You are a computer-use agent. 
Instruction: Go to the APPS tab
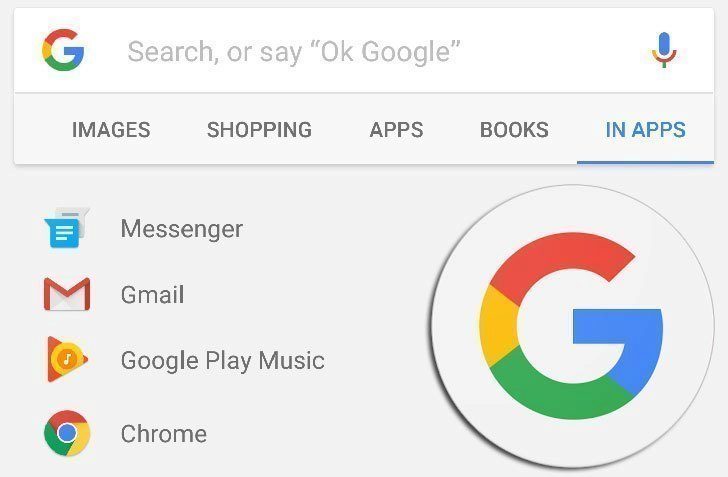[396, 130]
